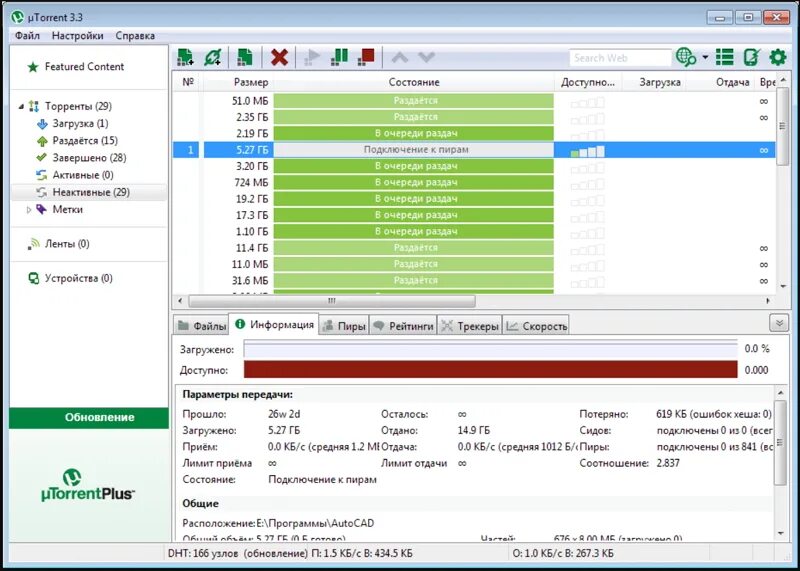Collapse the Торренты (29) tree node
Image resolution: width=800 pixels, height=571 pixels.
[21, 107]
